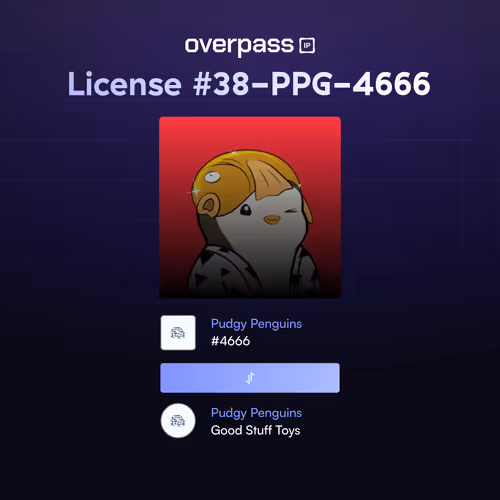Select the #4666 token number text

pos(230,341)
